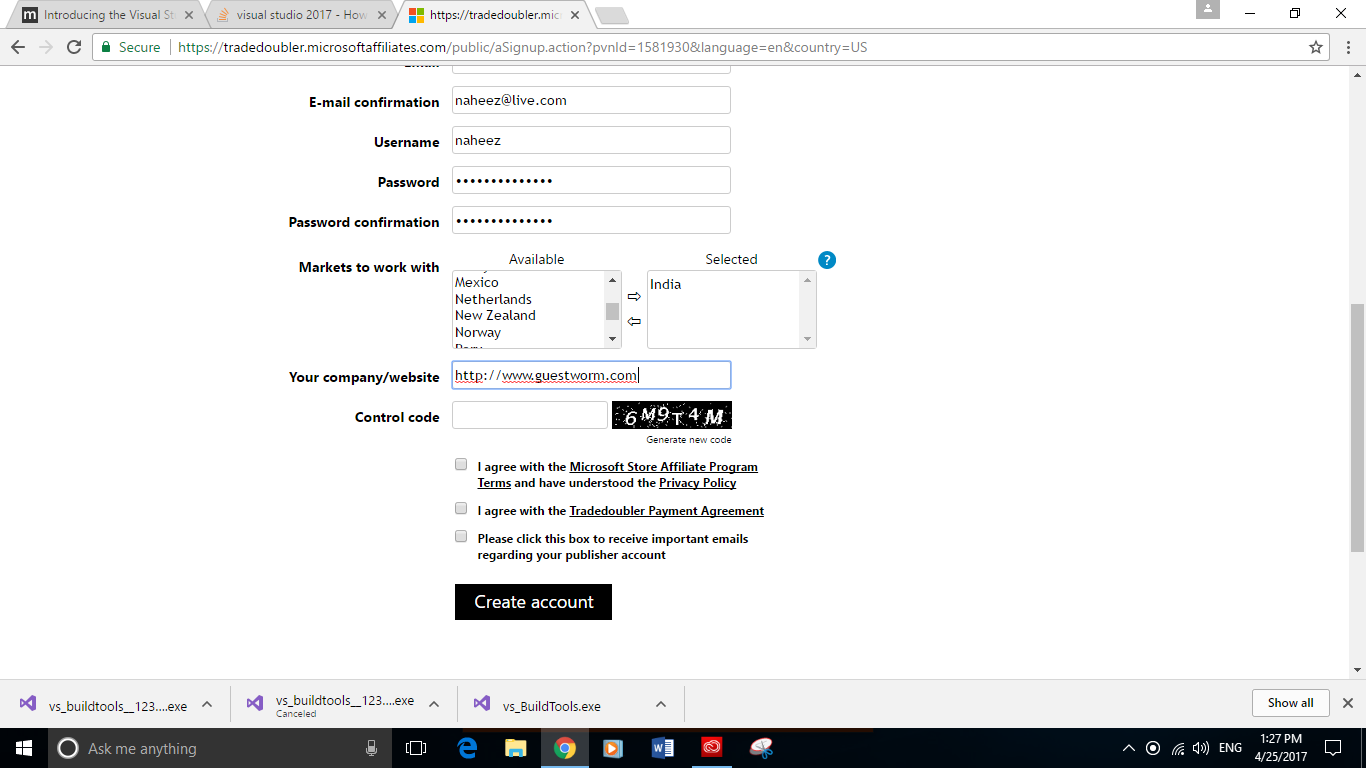Click down arrow of Selected markets list
Viewport: 1366px width, 768px height.
click(x=808, y=339)
